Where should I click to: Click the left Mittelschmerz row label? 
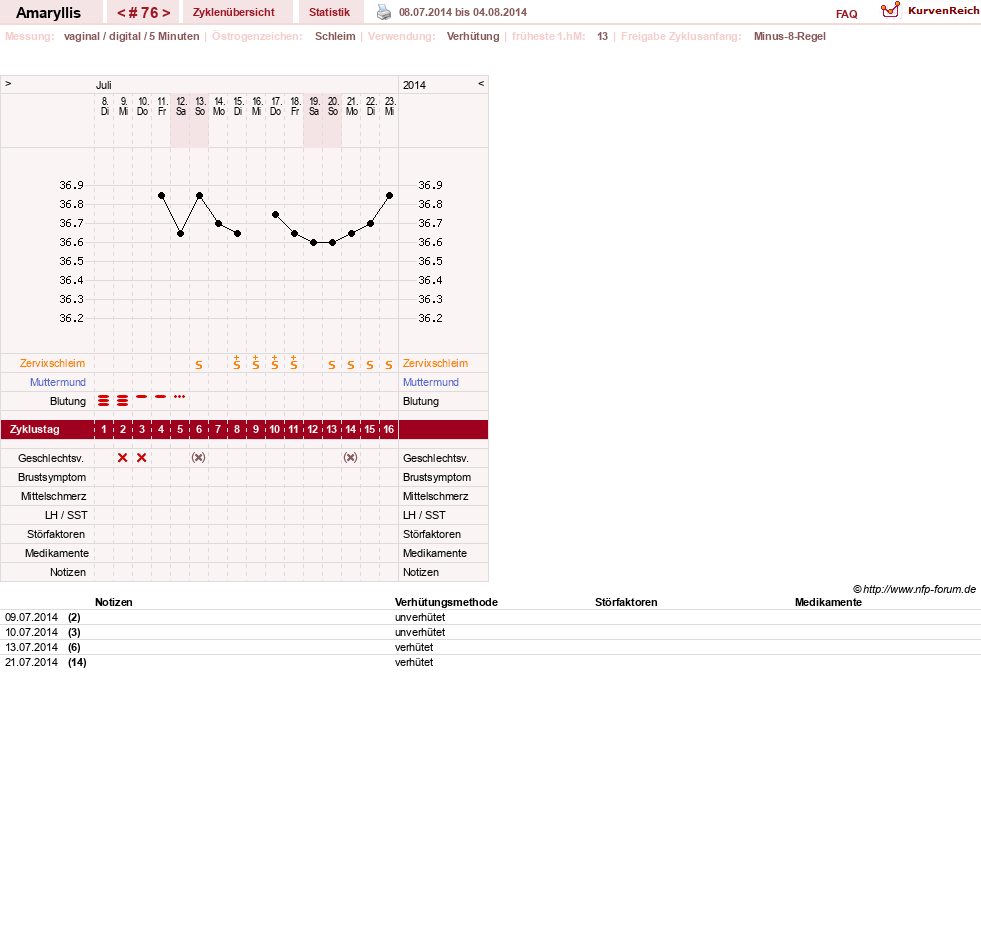tap(53, 496)
